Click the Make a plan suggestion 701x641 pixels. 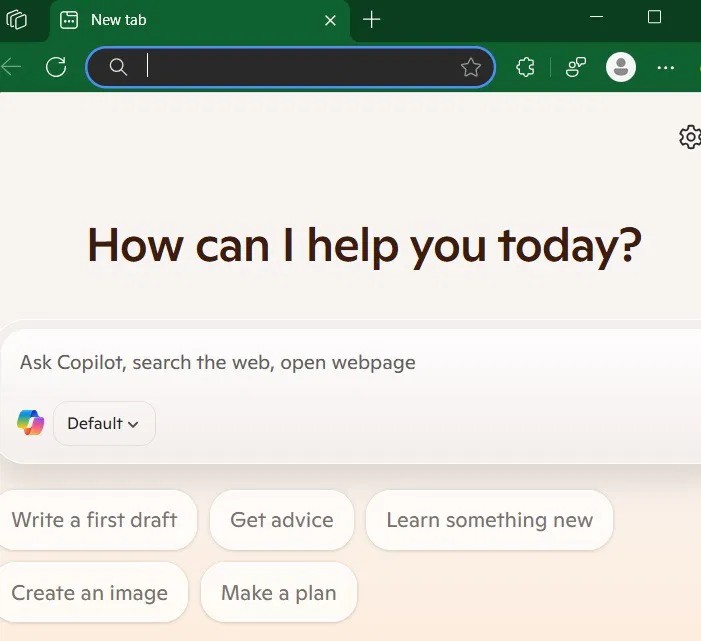[x=278, y=593]
